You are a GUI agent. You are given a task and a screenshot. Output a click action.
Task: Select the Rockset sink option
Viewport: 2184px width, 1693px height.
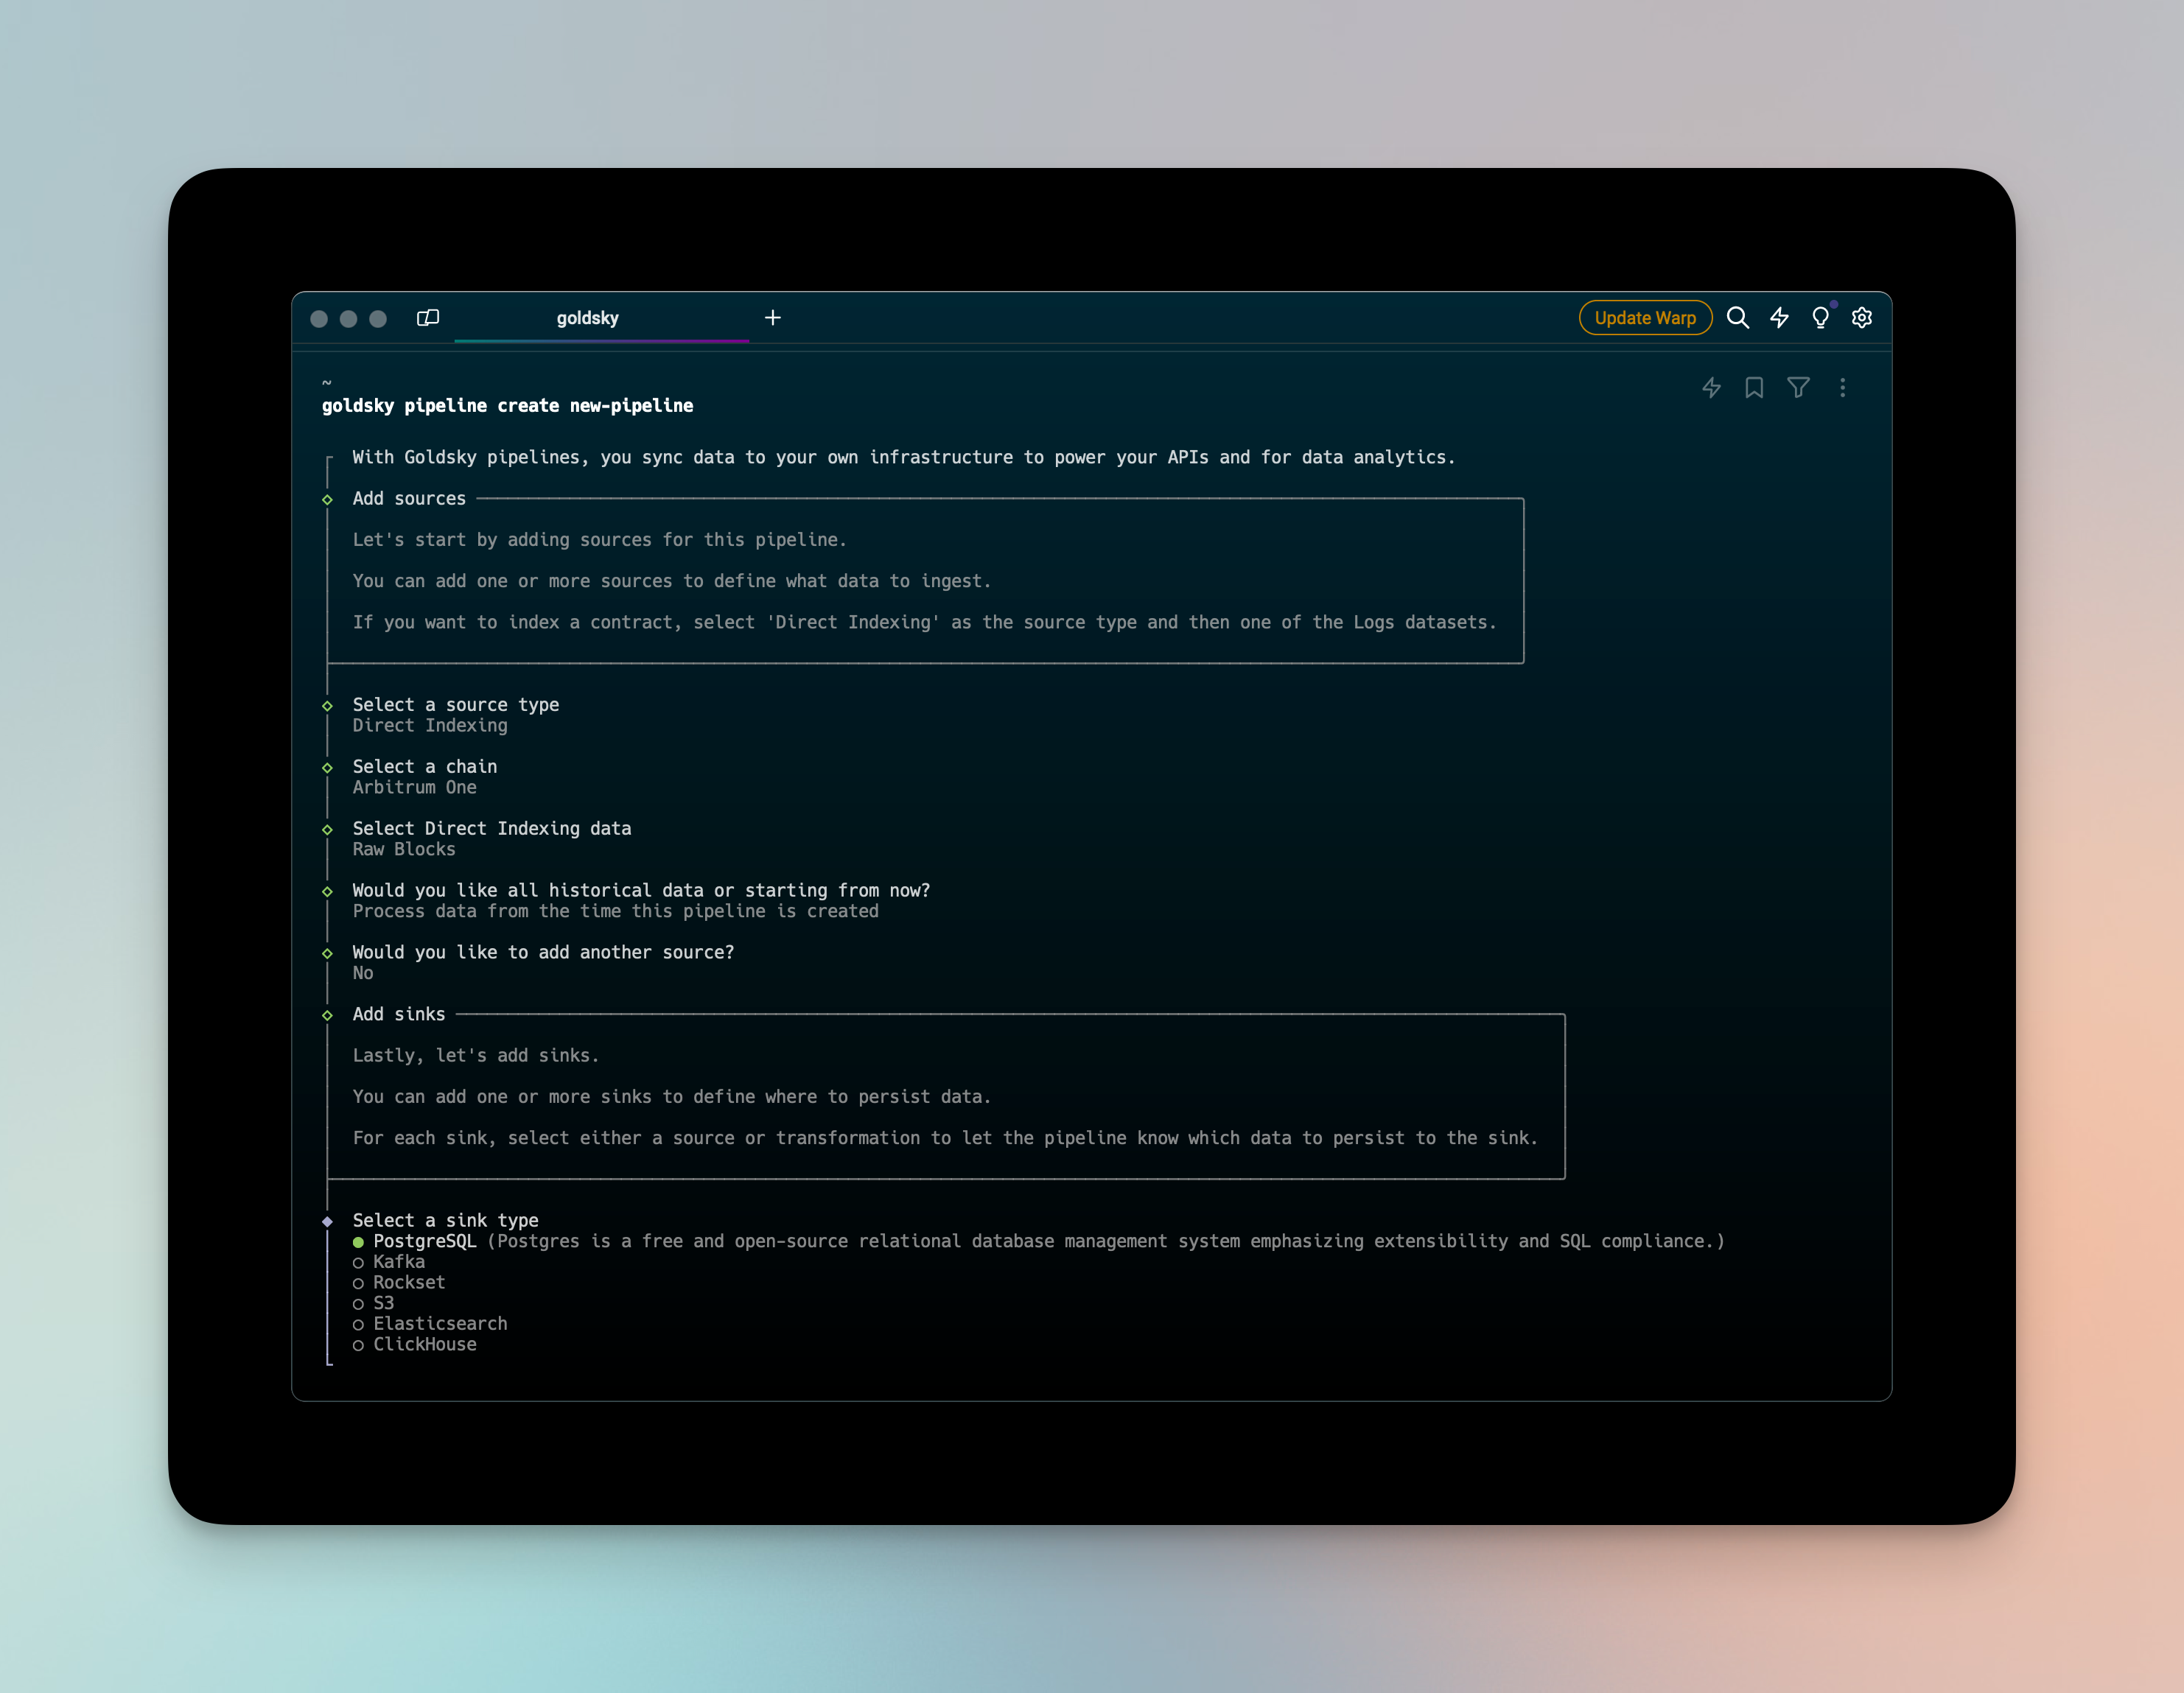399,1283
